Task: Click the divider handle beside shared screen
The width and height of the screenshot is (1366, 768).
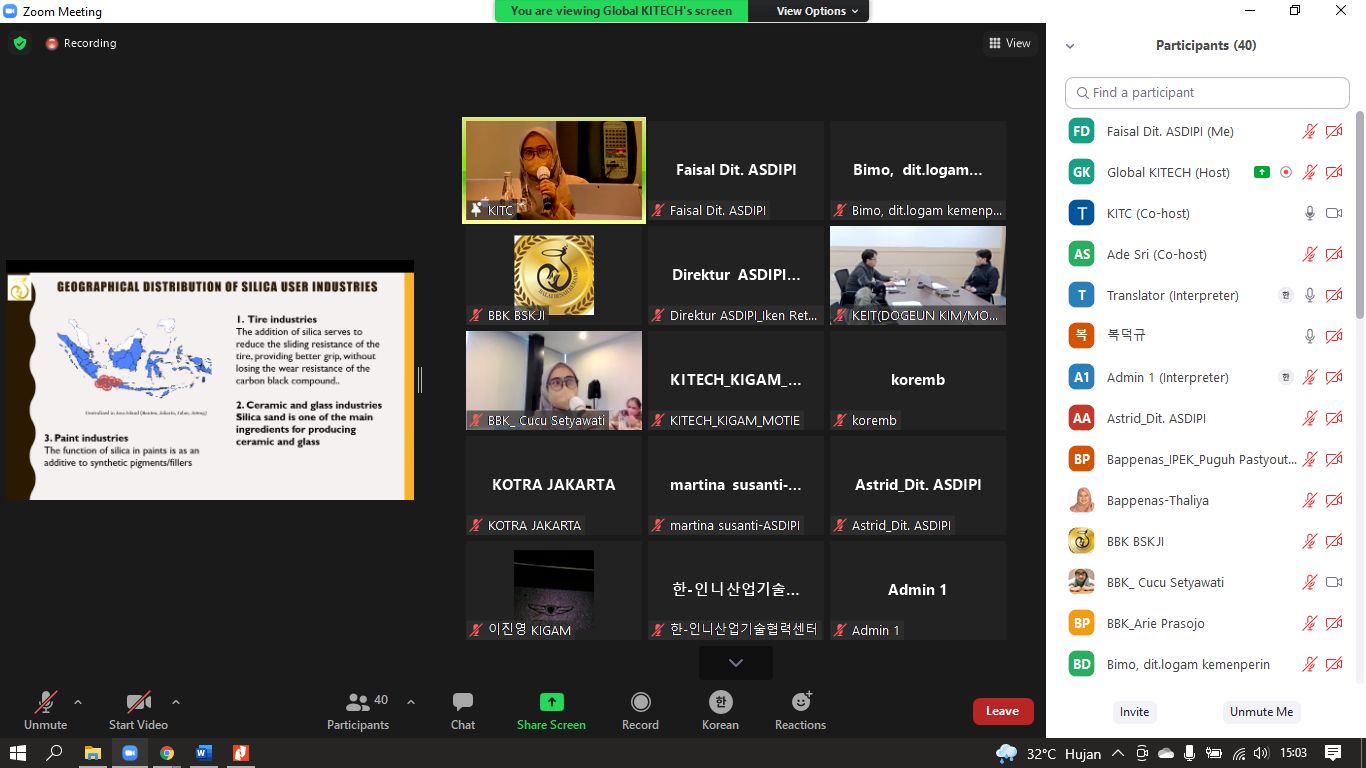Action: pyautogui.click(x=420, y=380)
